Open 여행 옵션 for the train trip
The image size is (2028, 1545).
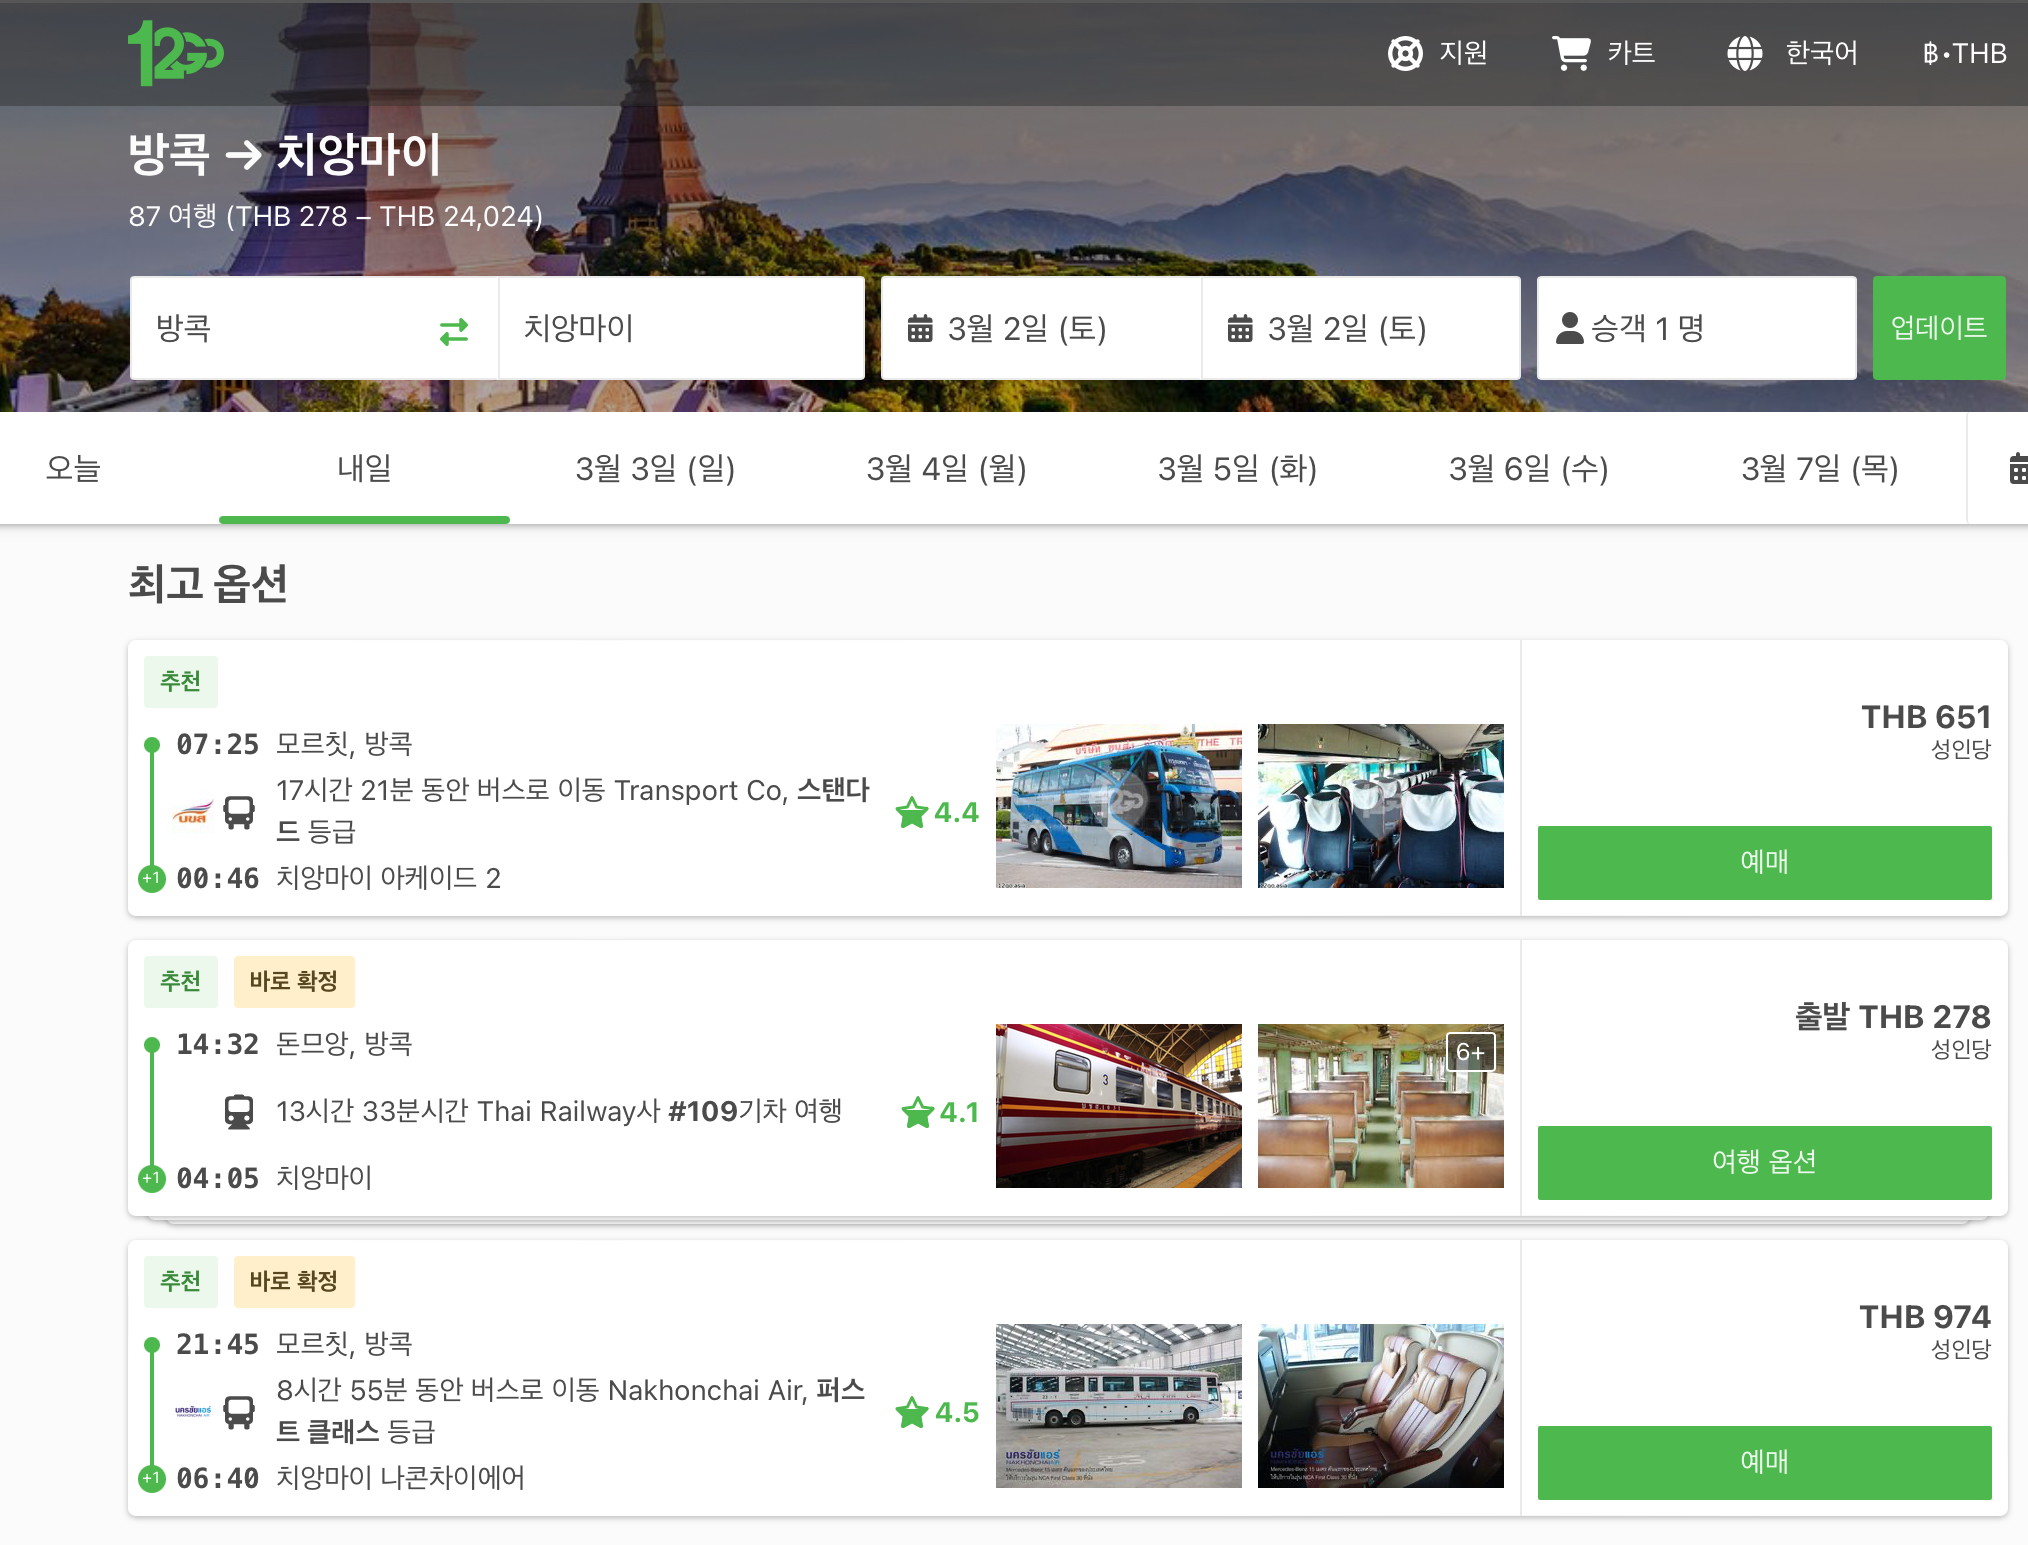pyautogui.click(x=1764, y=1162)
